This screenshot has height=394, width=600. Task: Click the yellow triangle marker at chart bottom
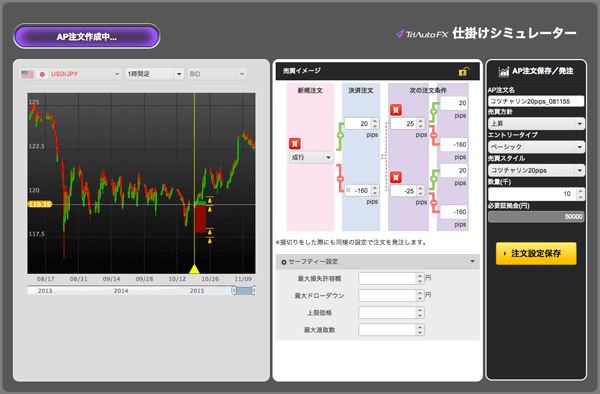tap(194, 269)
